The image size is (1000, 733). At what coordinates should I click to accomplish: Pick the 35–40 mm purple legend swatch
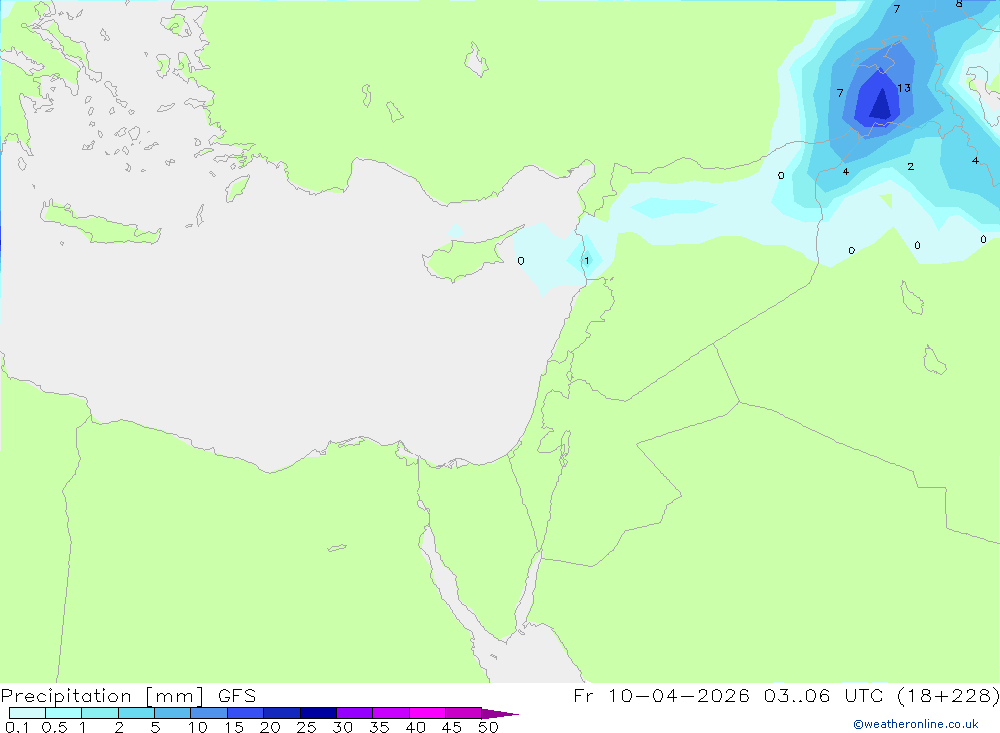pos(391,713)
